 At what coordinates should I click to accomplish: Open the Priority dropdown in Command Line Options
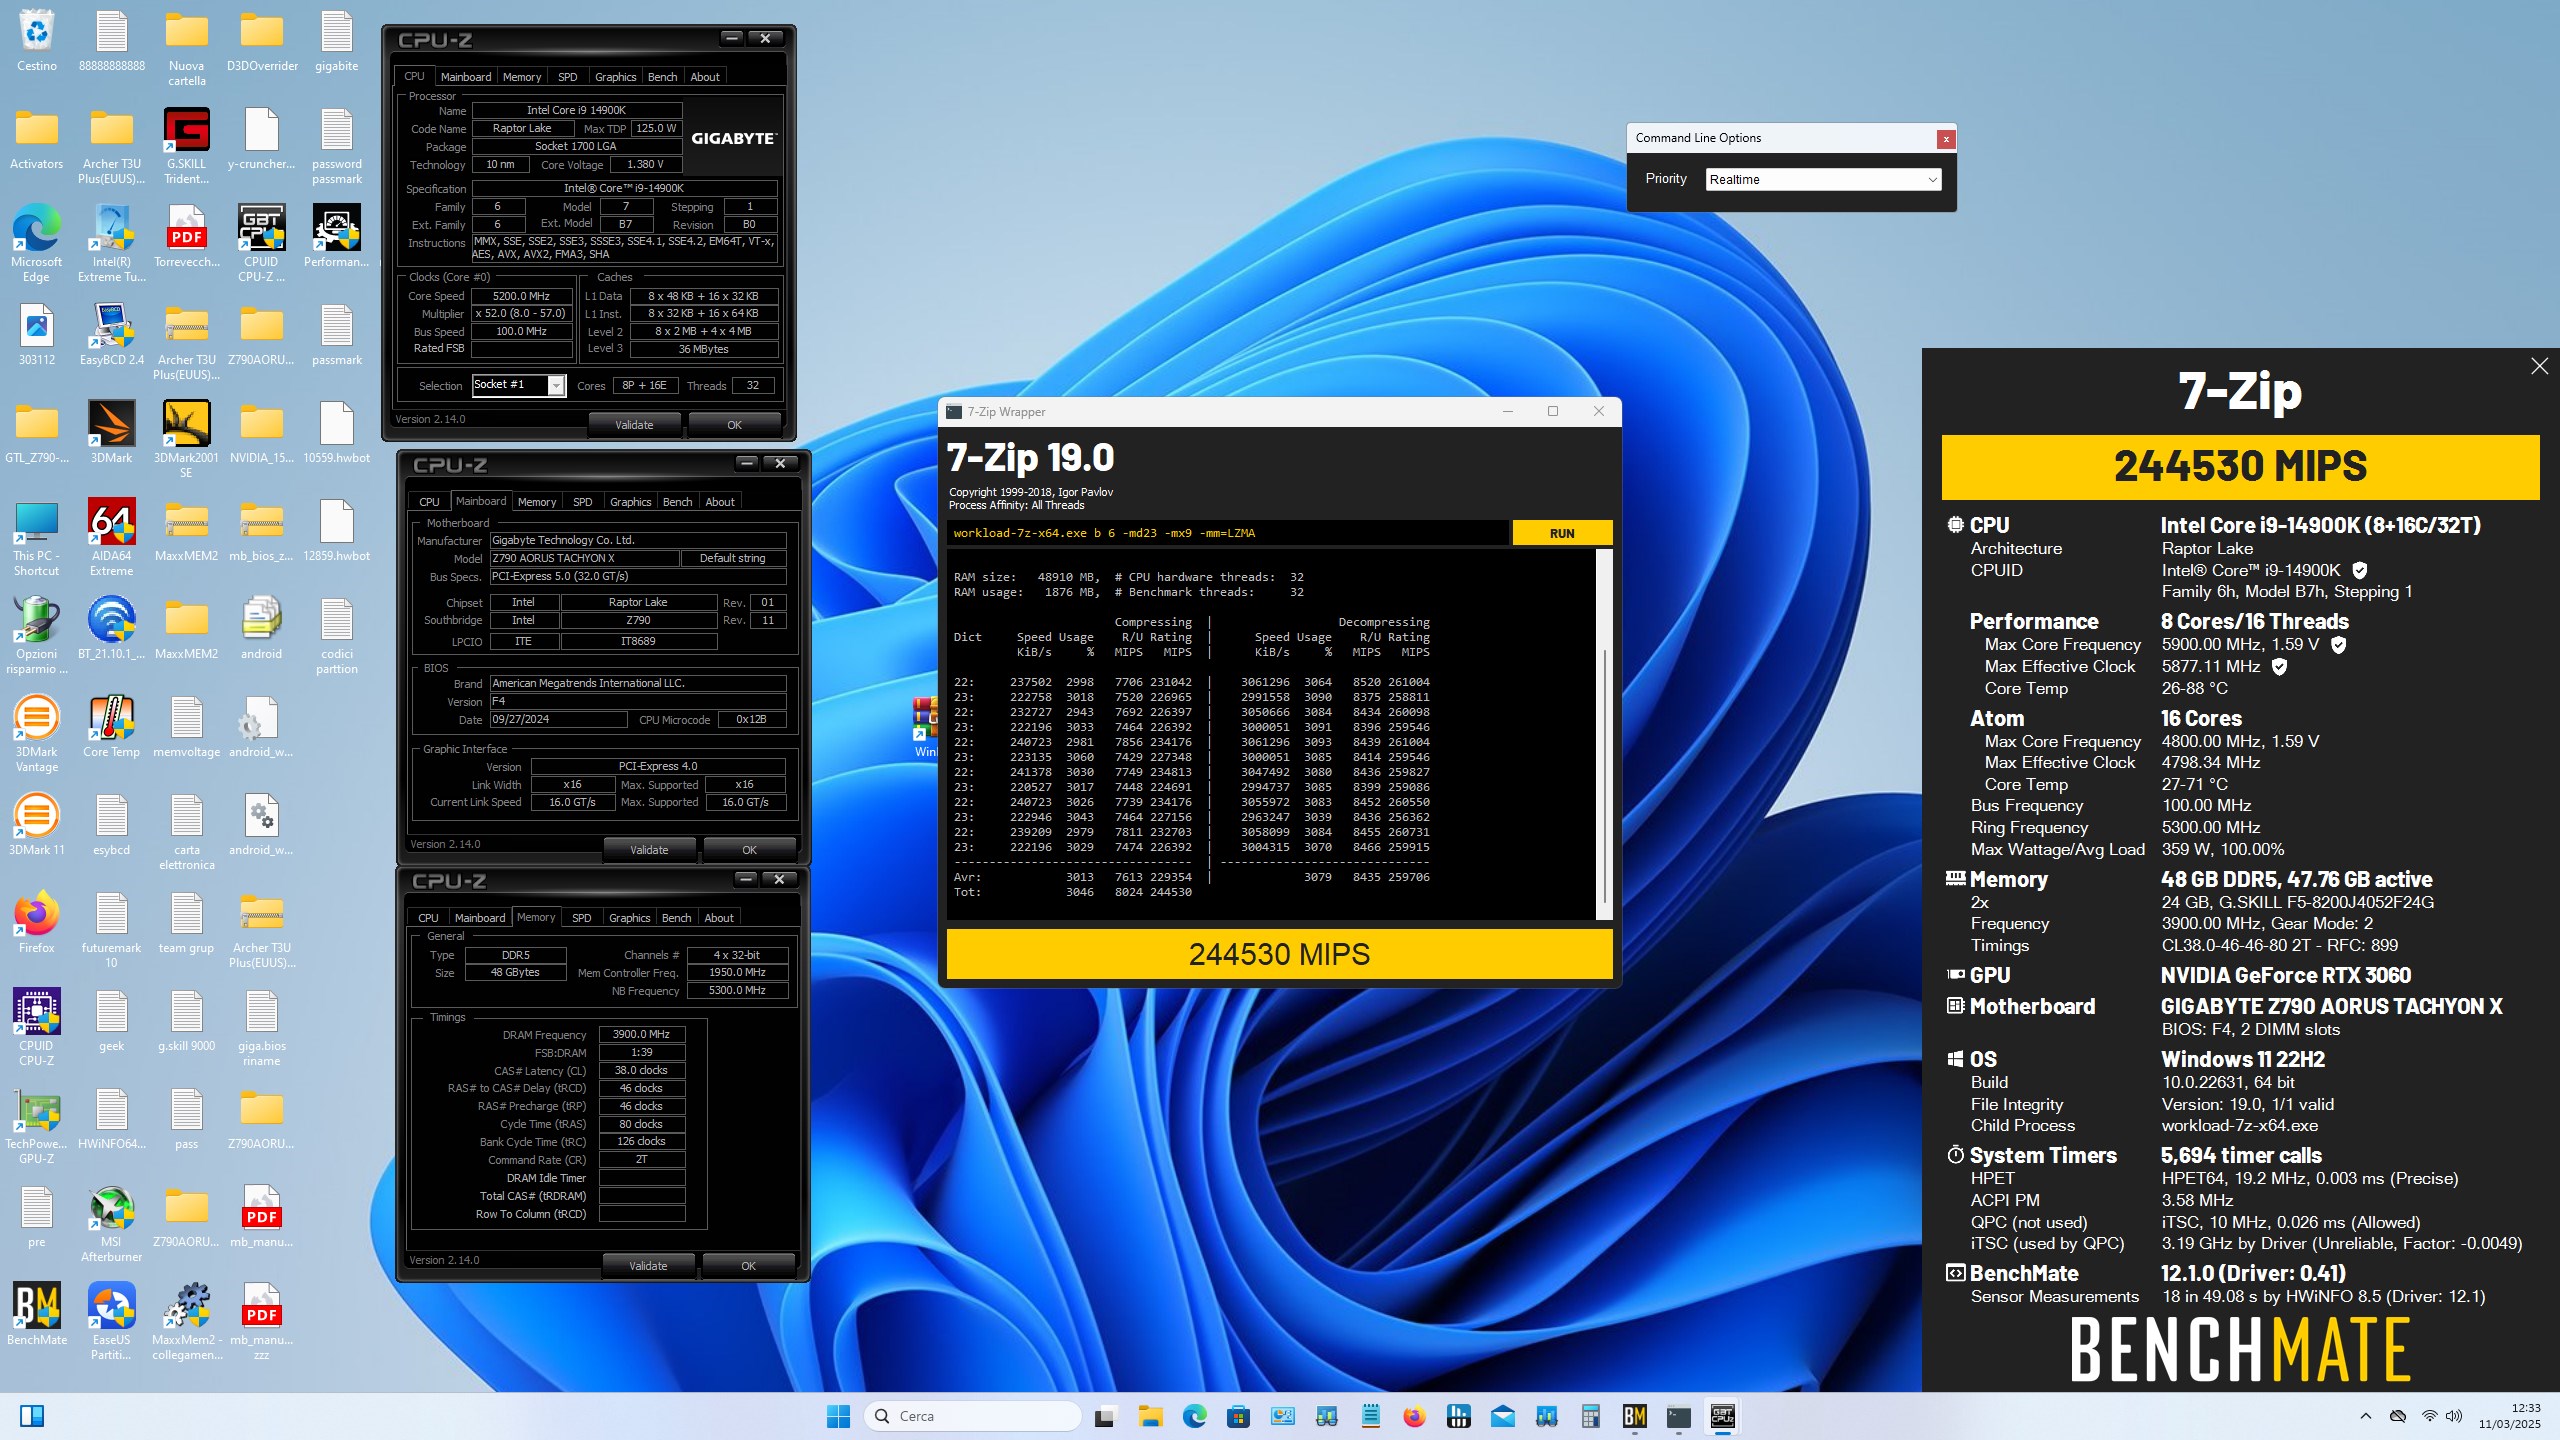(1823, 179)
